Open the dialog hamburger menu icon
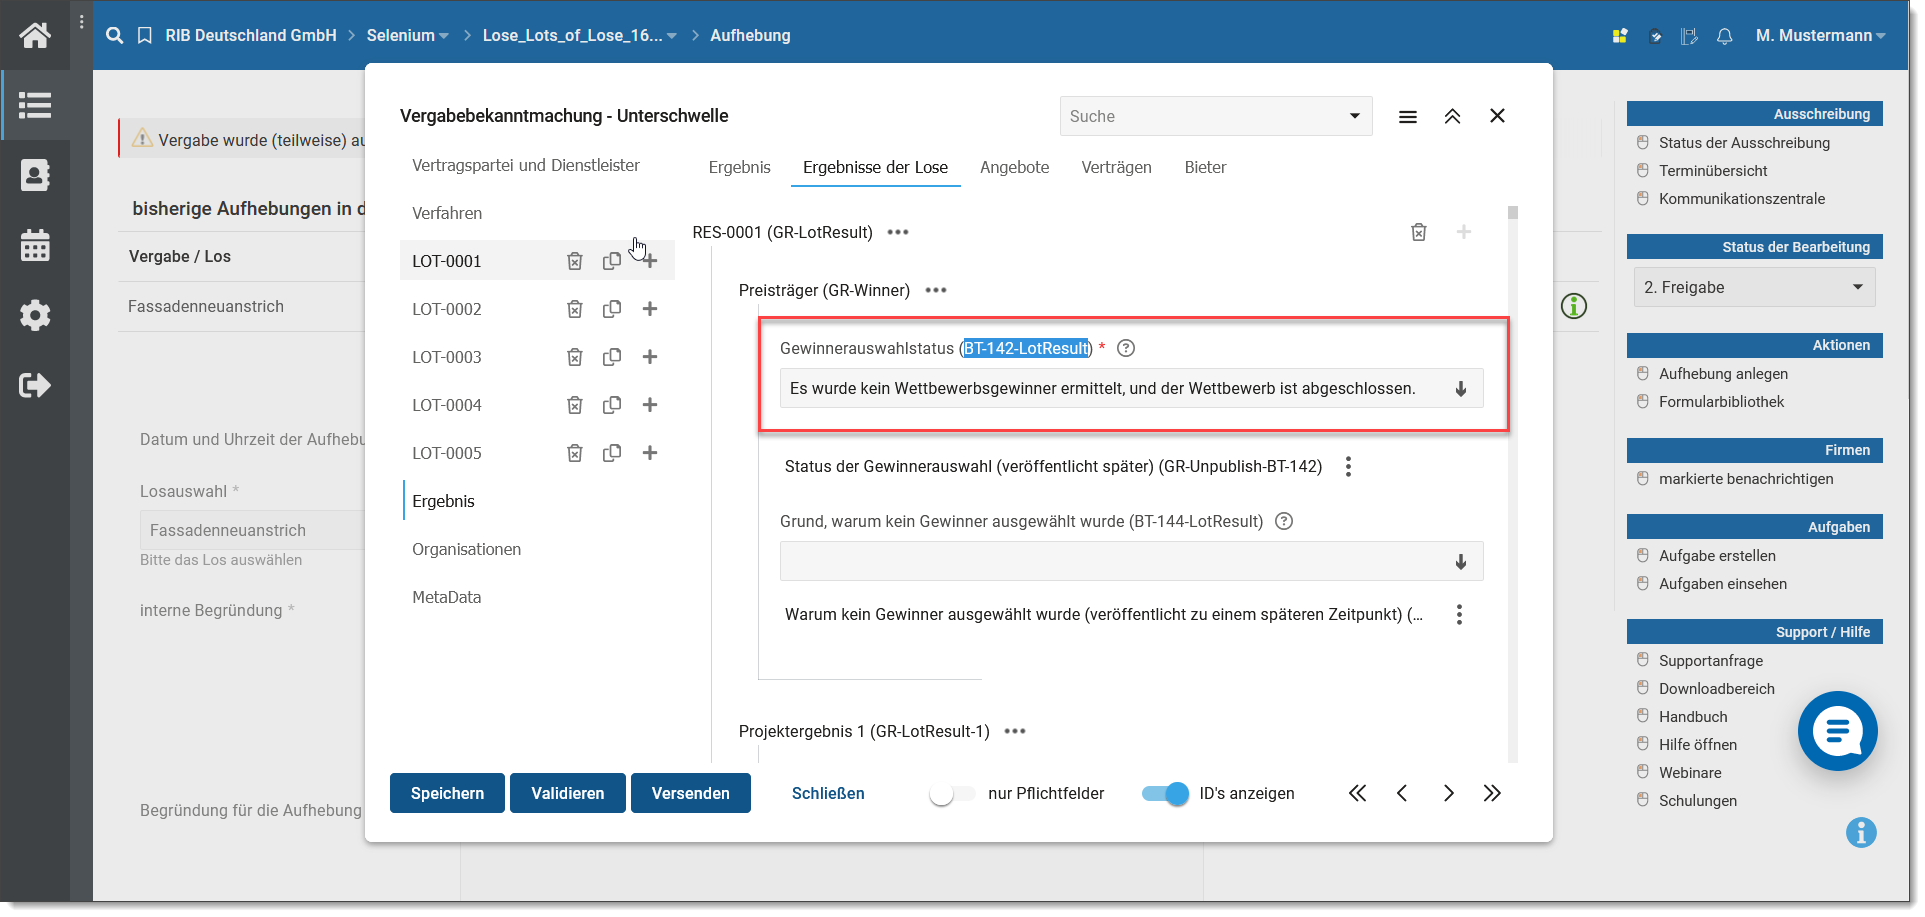 point(1408,116)
